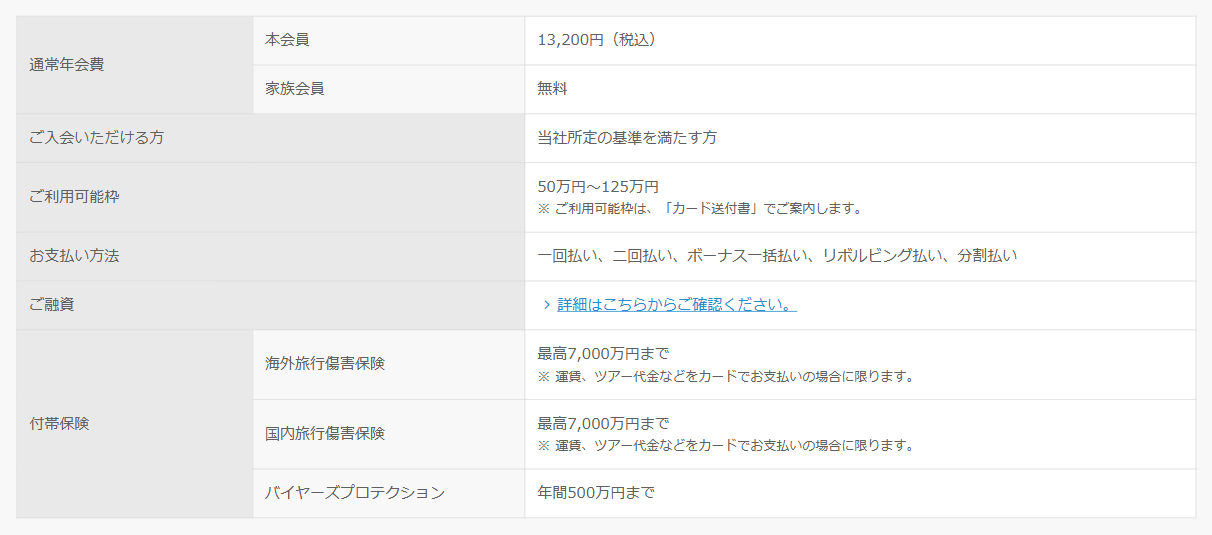Select the バイヤーズプロテクション label
The height and width of the screenshot is (535, 1212).
click(355, 493)
